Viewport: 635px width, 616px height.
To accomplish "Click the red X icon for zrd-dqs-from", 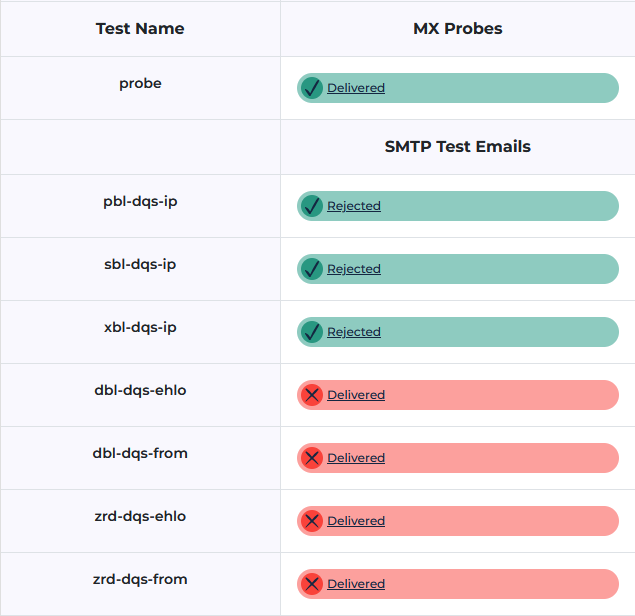I will [x=311, y=584].
